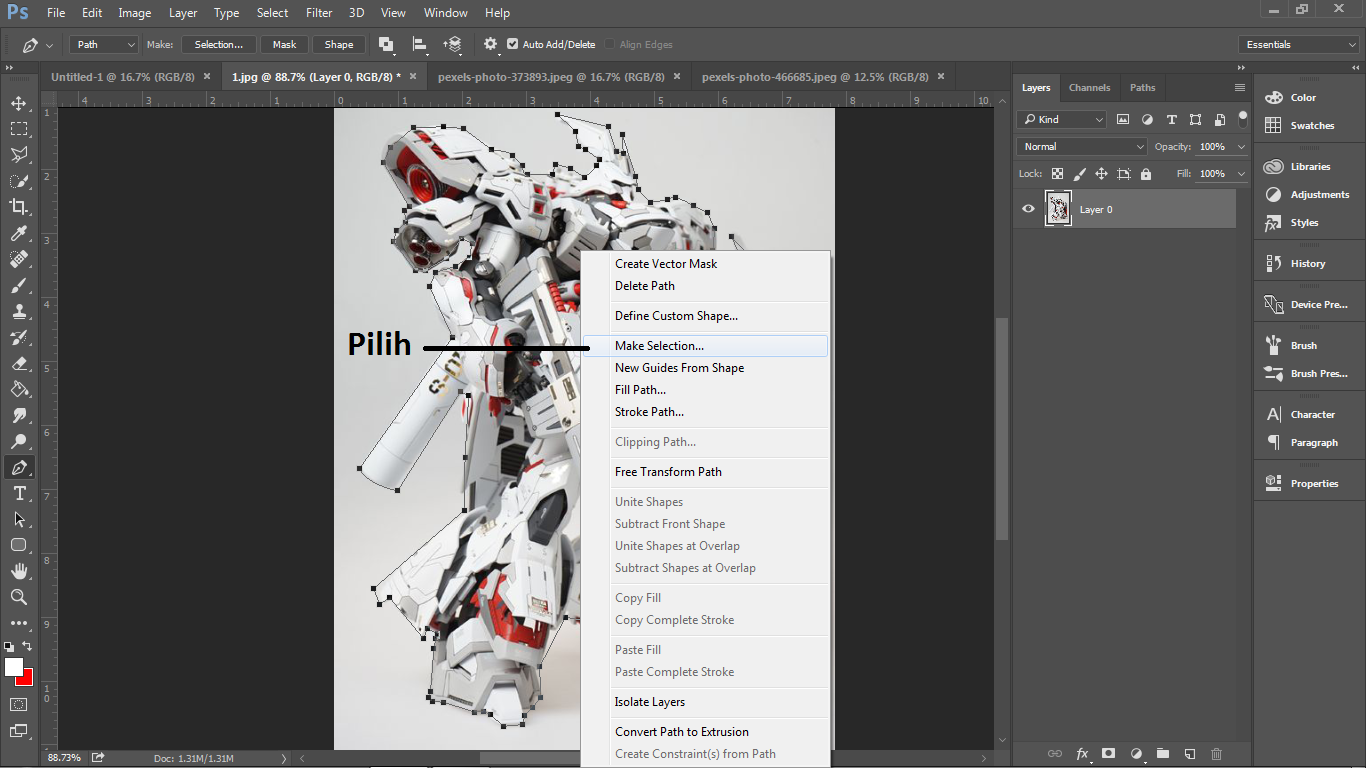Screen dimensions: 1366x768
Task: Click the Selection... button in options bar
Action: [218, 44]
